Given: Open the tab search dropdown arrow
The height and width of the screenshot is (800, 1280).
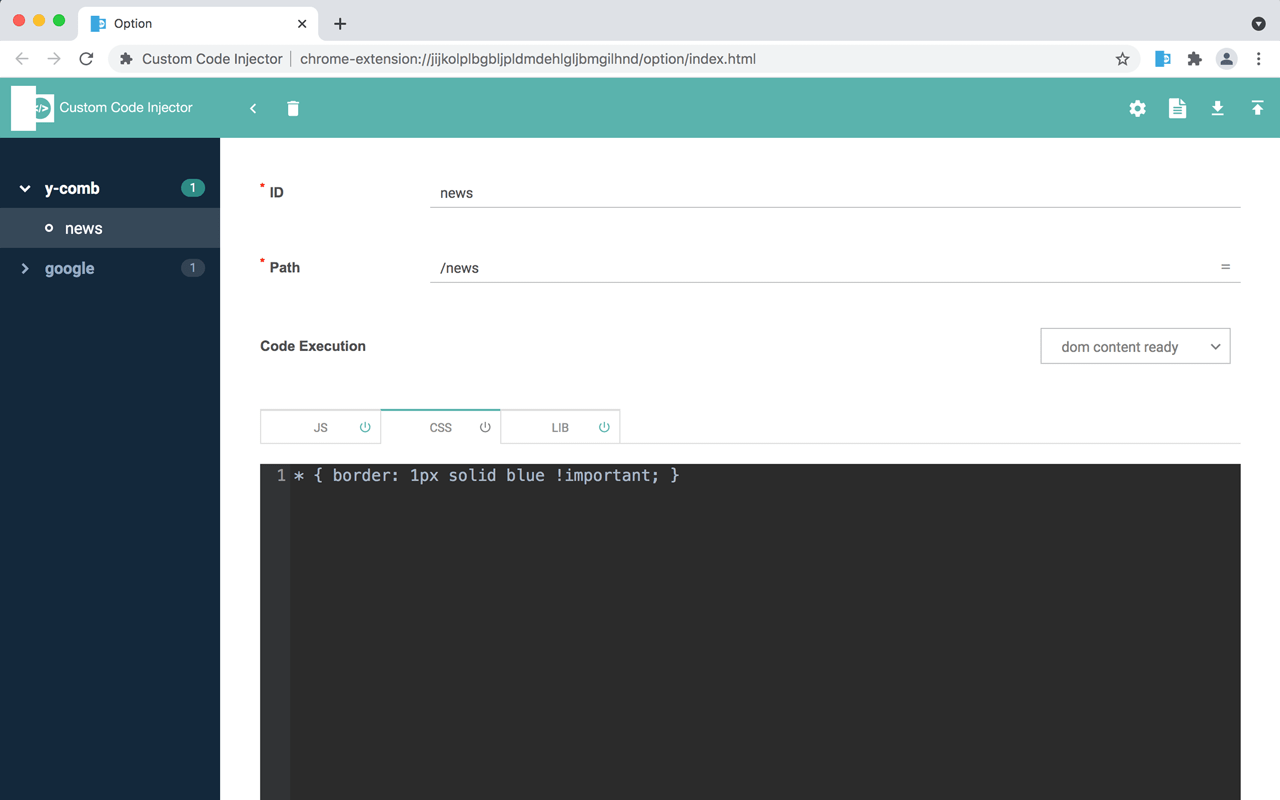Looking at the screenshot, I should (1258, 23).
